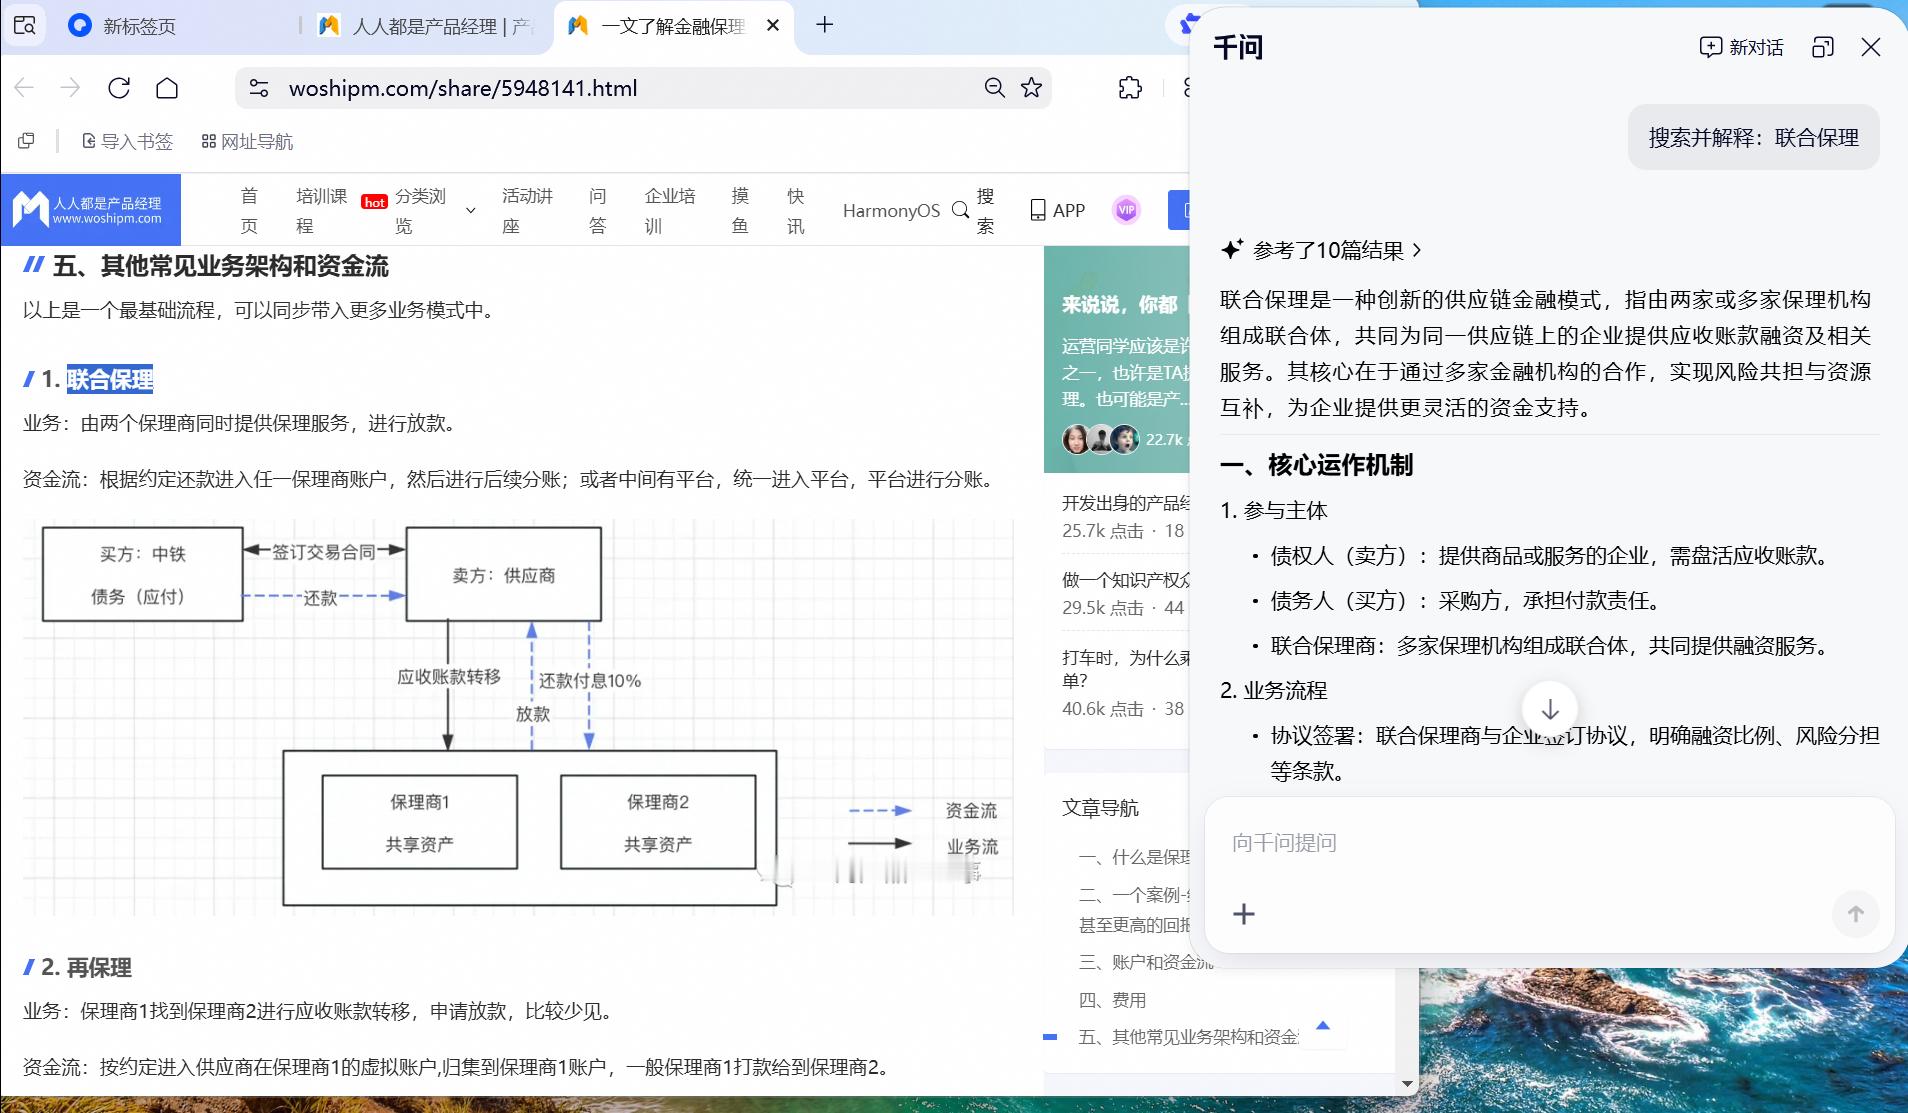Open the APP download link
Viewport: 1908px width, 1113px height.
tap(1058, 211)
